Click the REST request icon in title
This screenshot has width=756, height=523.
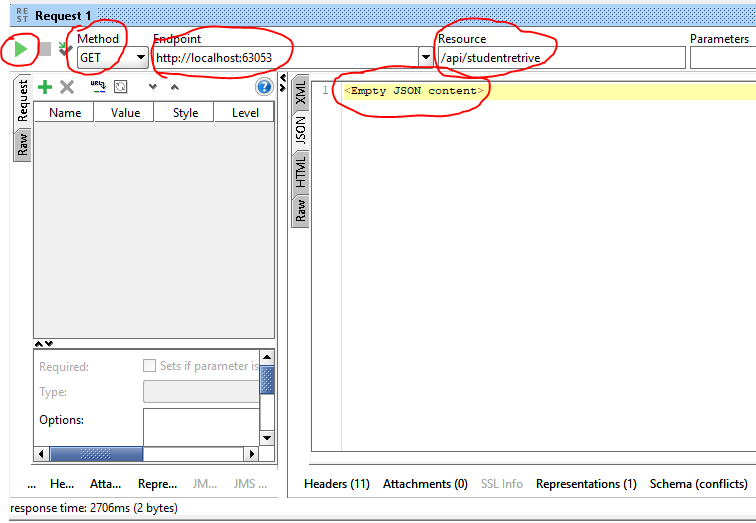22,15
